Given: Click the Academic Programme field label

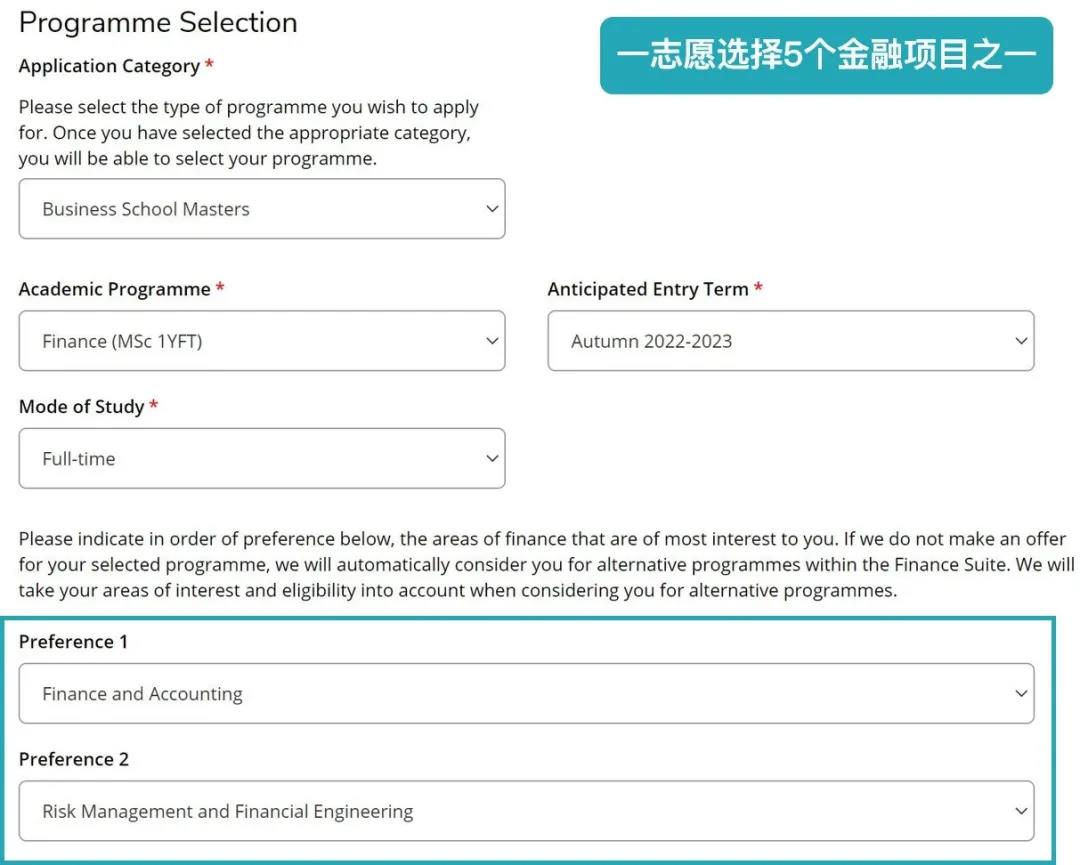Looking at the screenshot, I should [x=114, y=289].
